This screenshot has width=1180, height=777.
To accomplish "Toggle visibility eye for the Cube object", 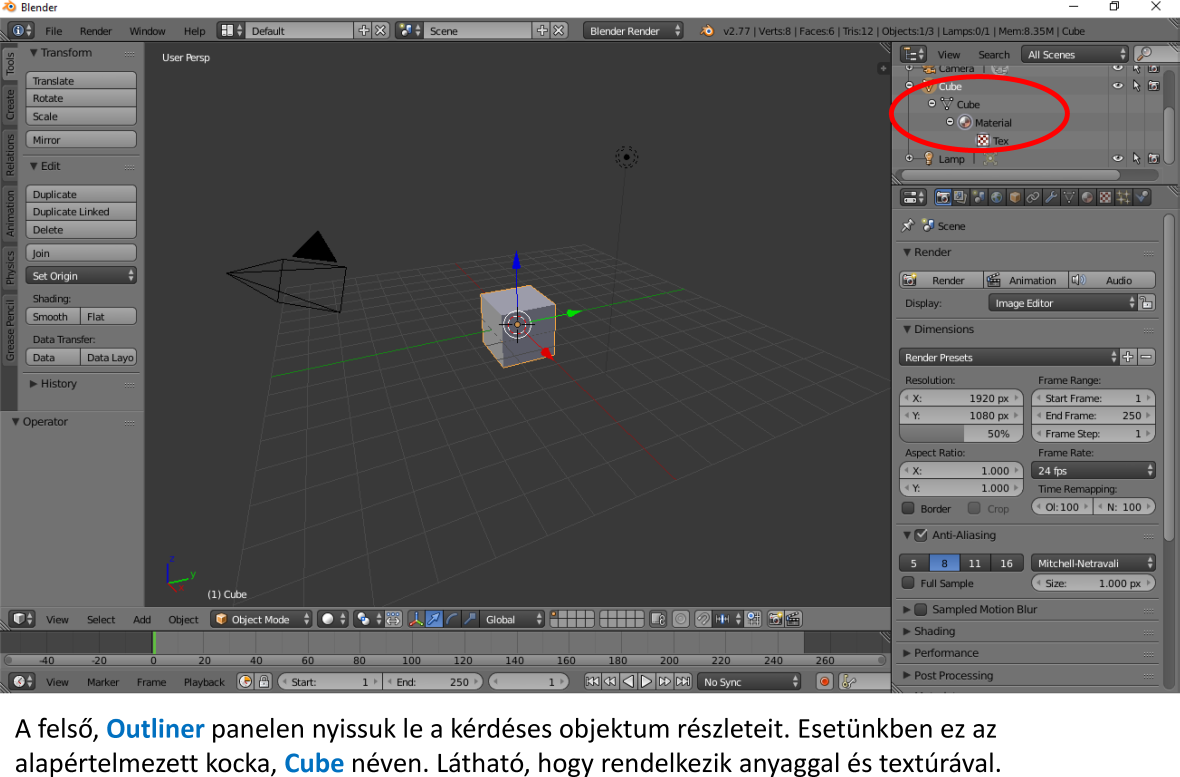I will 1118,86.
